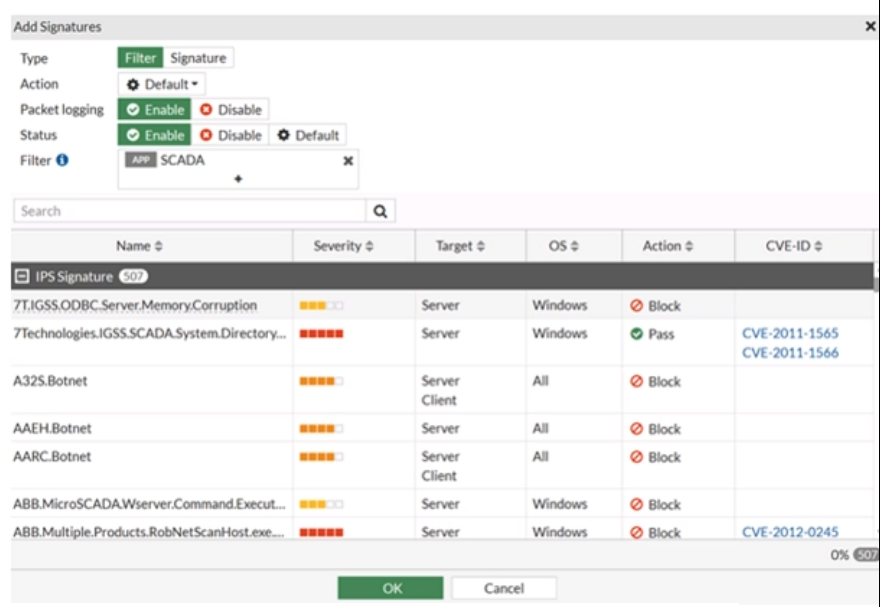This screenshot has width=885, height=614.
Task: Switch Type to Signature
Action: (x=198, y=58)
